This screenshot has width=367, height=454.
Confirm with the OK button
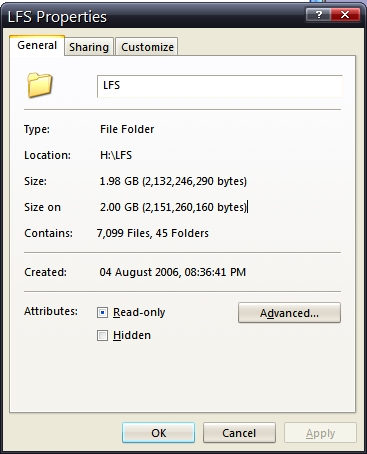pos(158,433)
